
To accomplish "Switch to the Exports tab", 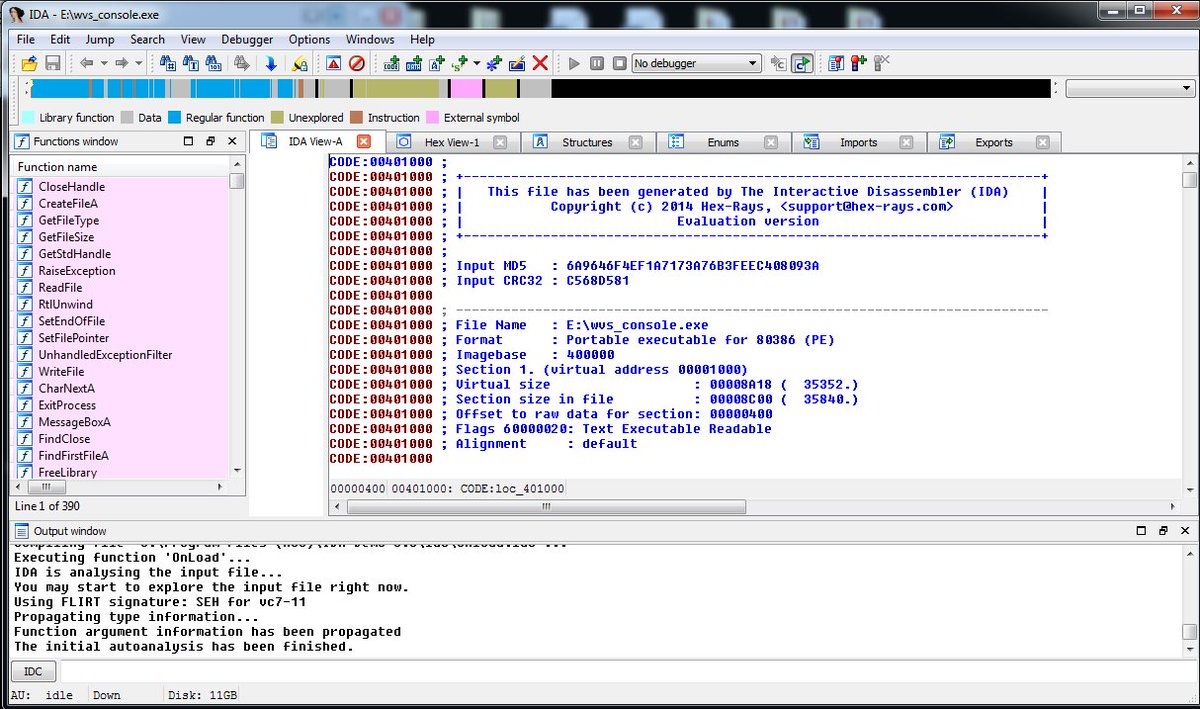I will pyautogui.click(x=994, y=142).
